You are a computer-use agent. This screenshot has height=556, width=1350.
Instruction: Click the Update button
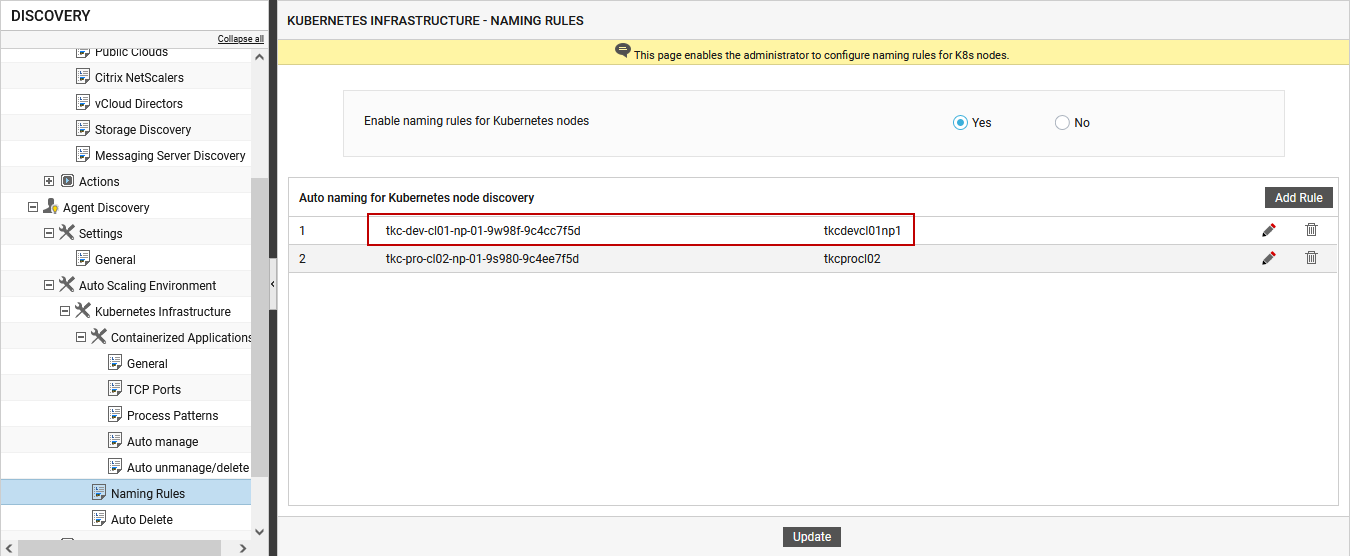(812, 537)
